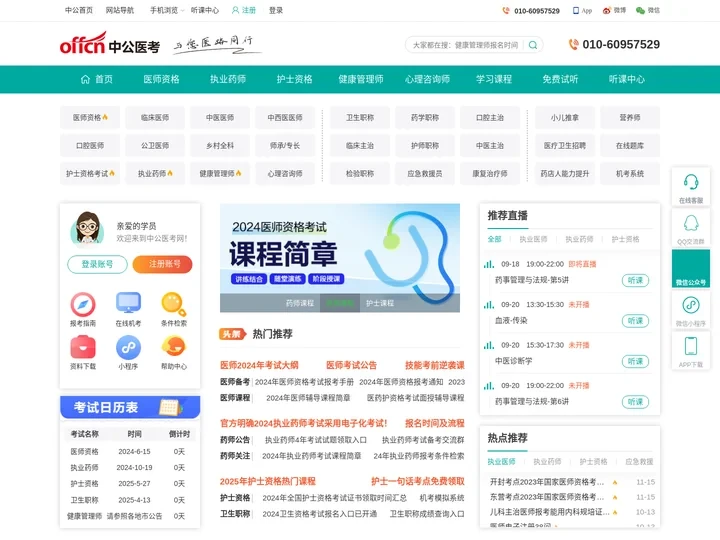Open 心理咨询师 in the main navbar

click(x=428, y=79)
